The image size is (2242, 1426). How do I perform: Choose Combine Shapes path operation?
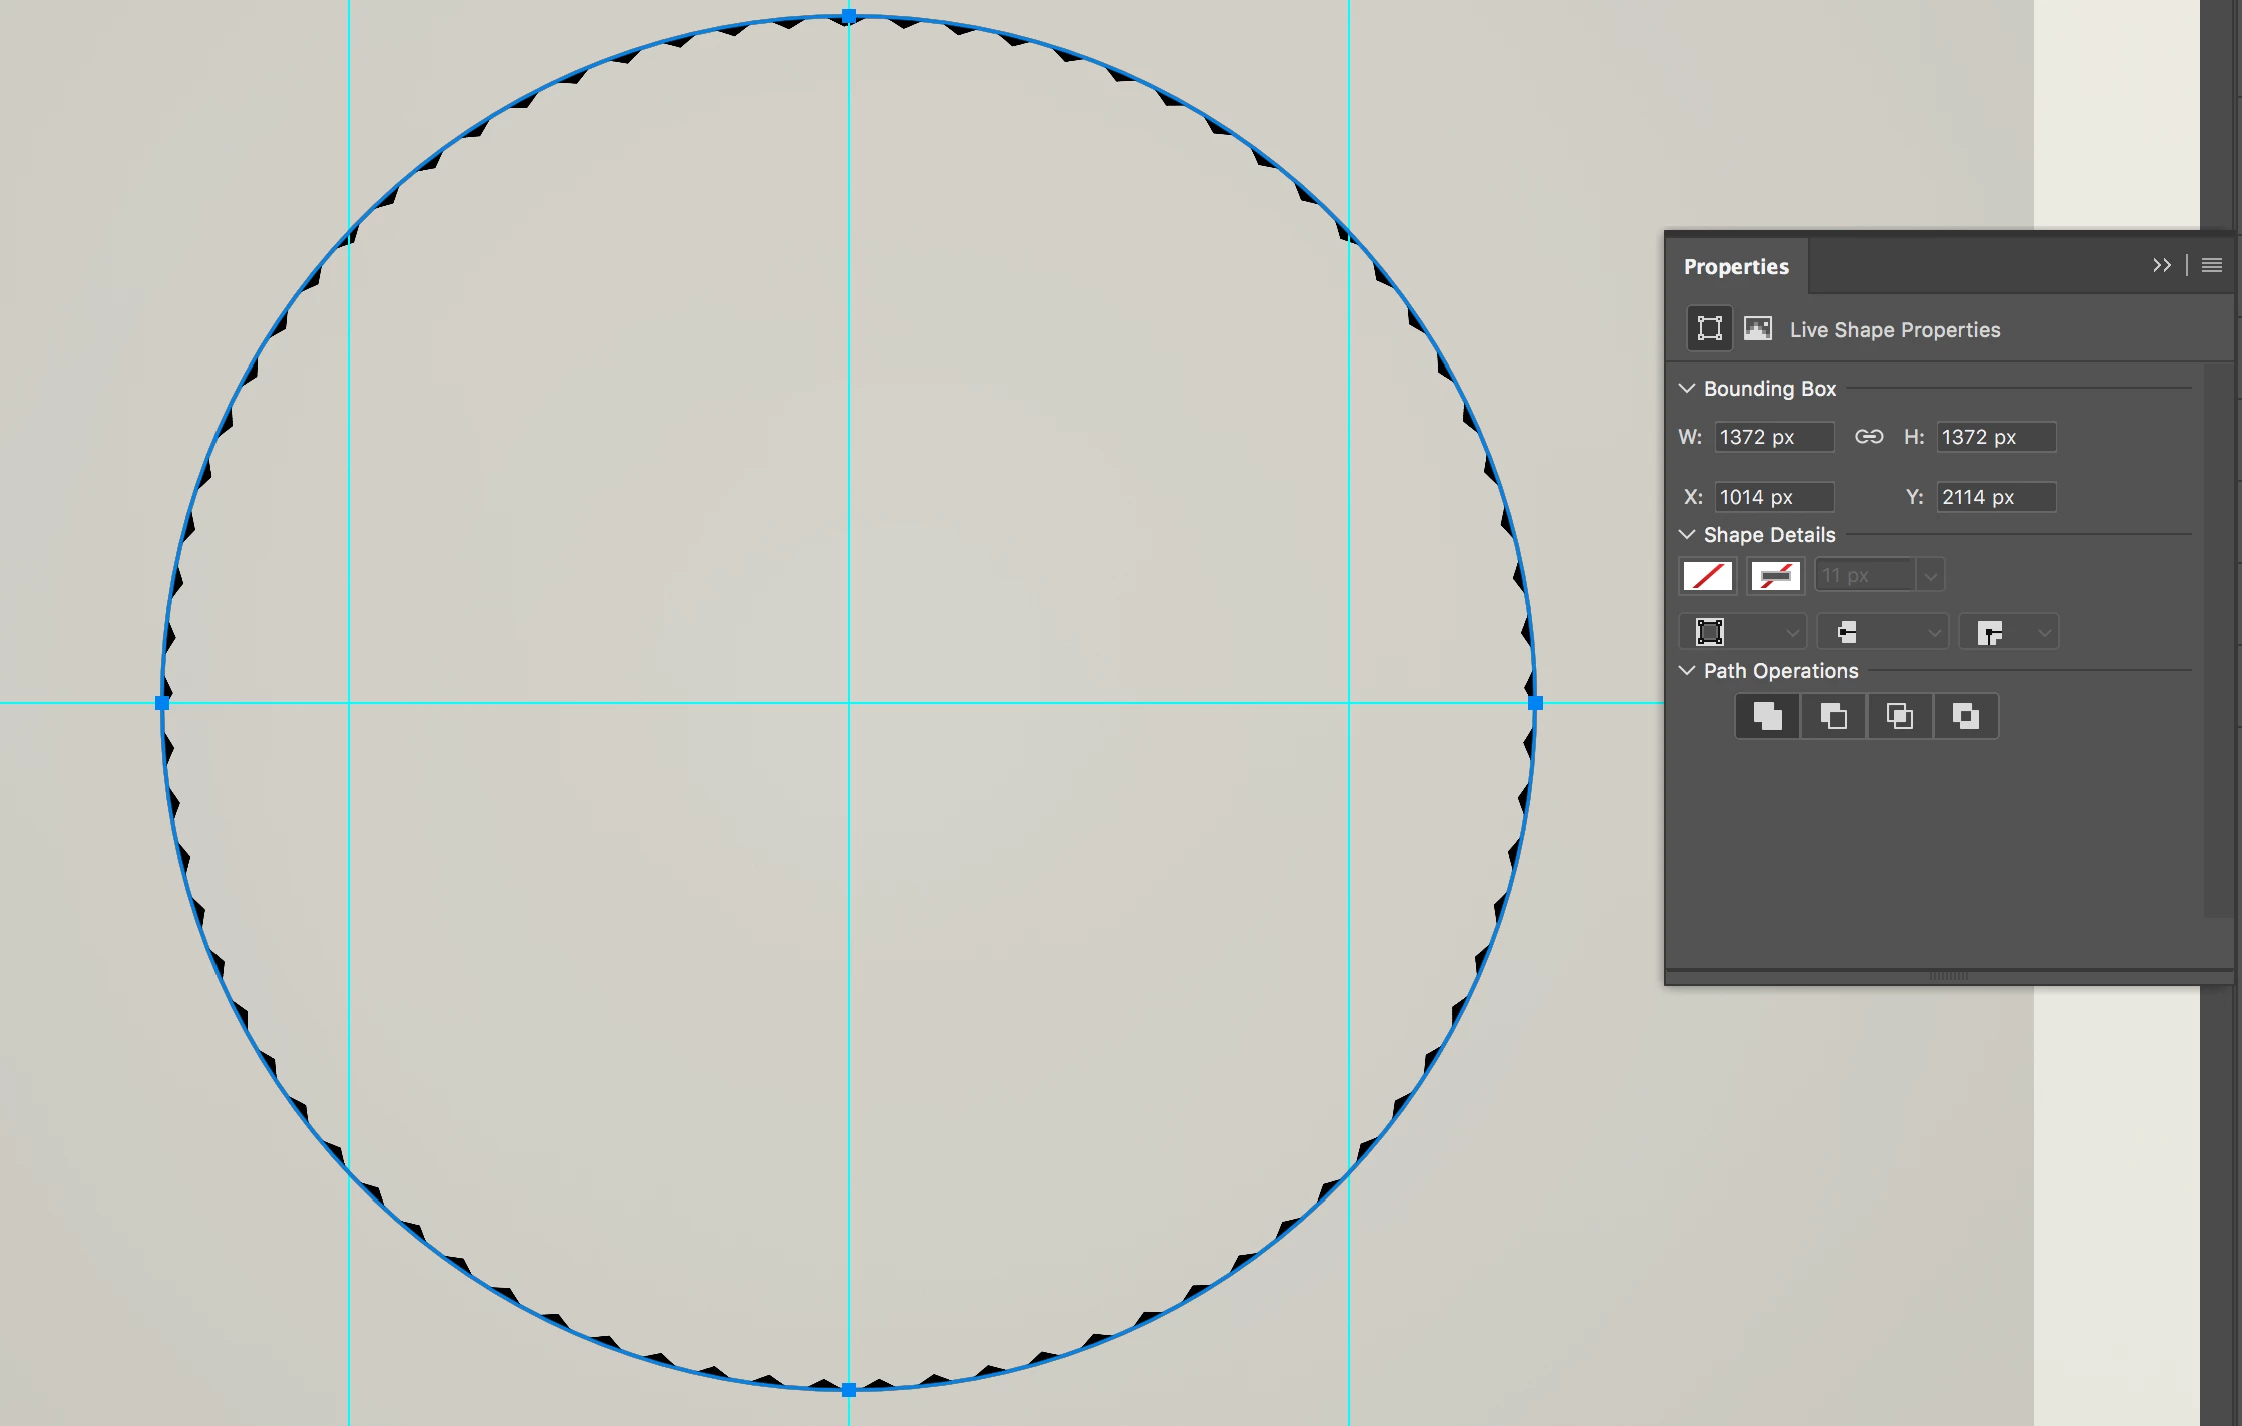pyautogui.click(x=1767, y=716)
